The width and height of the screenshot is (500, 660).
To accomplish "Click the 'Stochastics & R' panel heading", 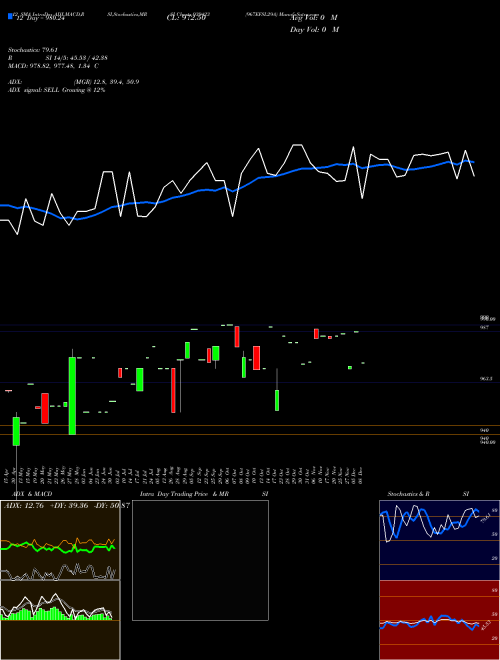I will [x=408, y=494].
